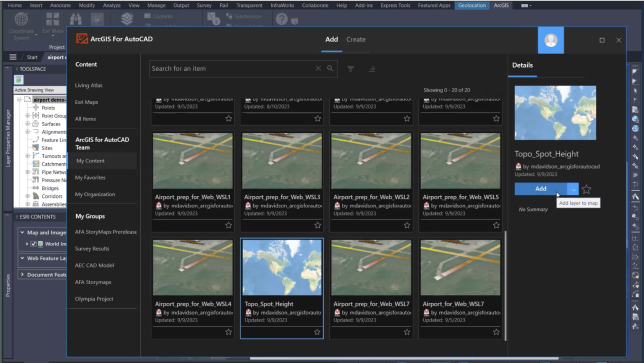Switch to the Create tab

point(356,39)
